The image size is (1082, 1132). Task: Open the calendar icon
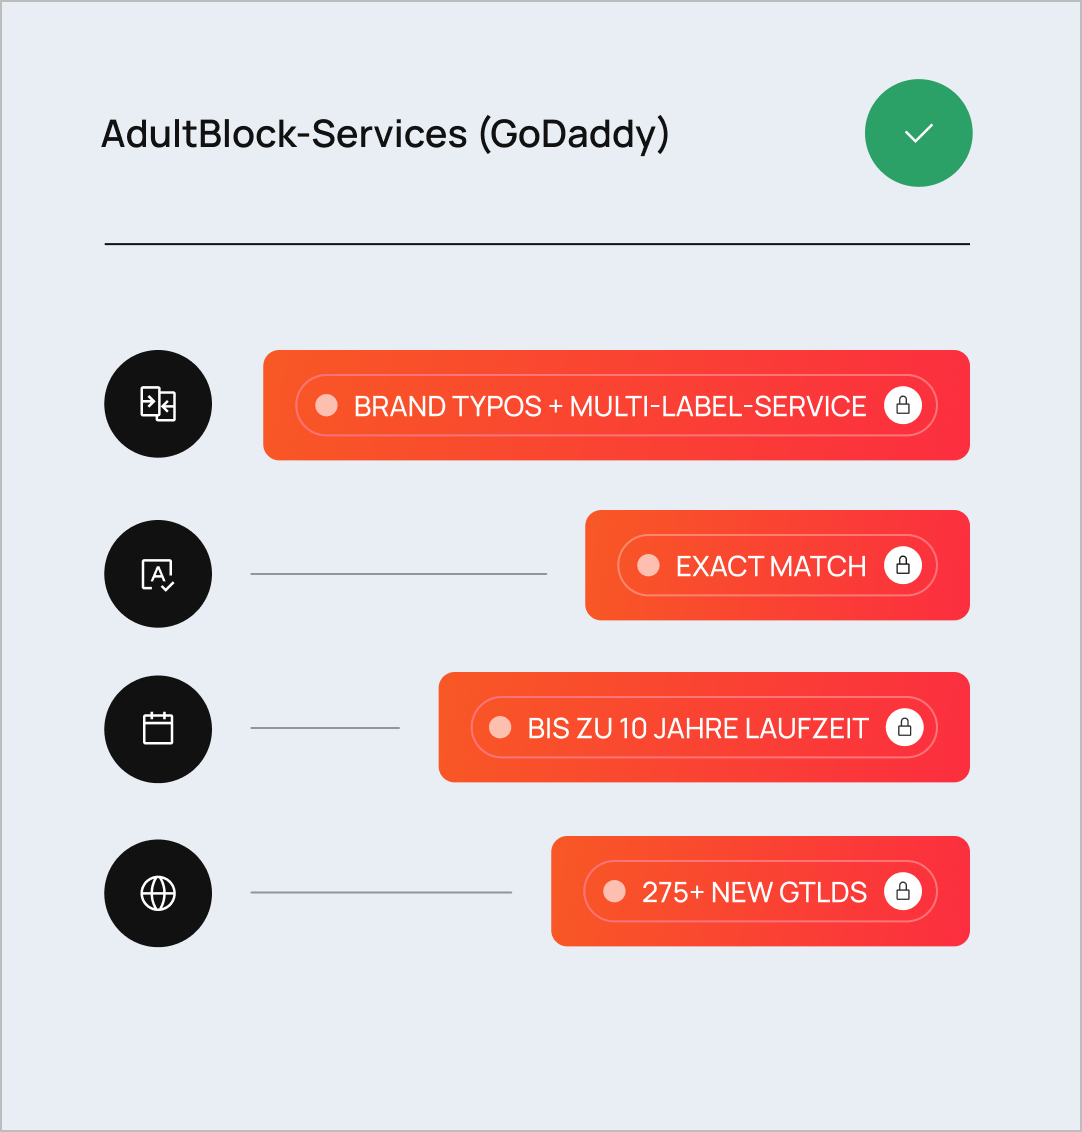(158, 729)
